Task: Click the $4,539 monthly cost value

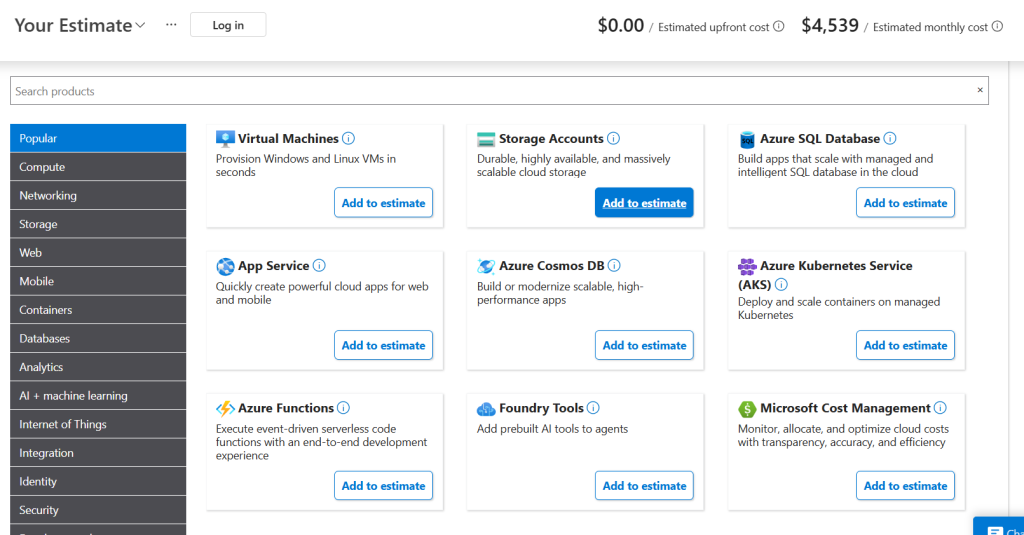Action: coord(830,25)
